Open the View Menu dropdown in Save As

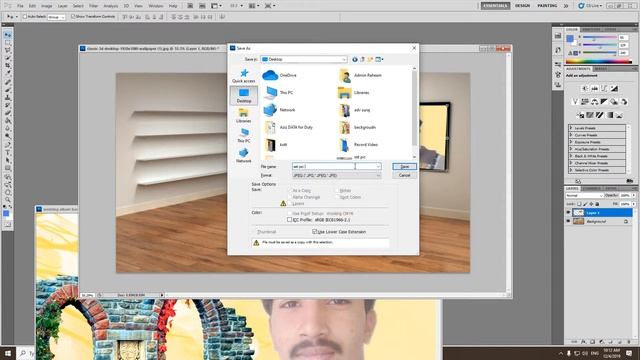coord(380,60)
